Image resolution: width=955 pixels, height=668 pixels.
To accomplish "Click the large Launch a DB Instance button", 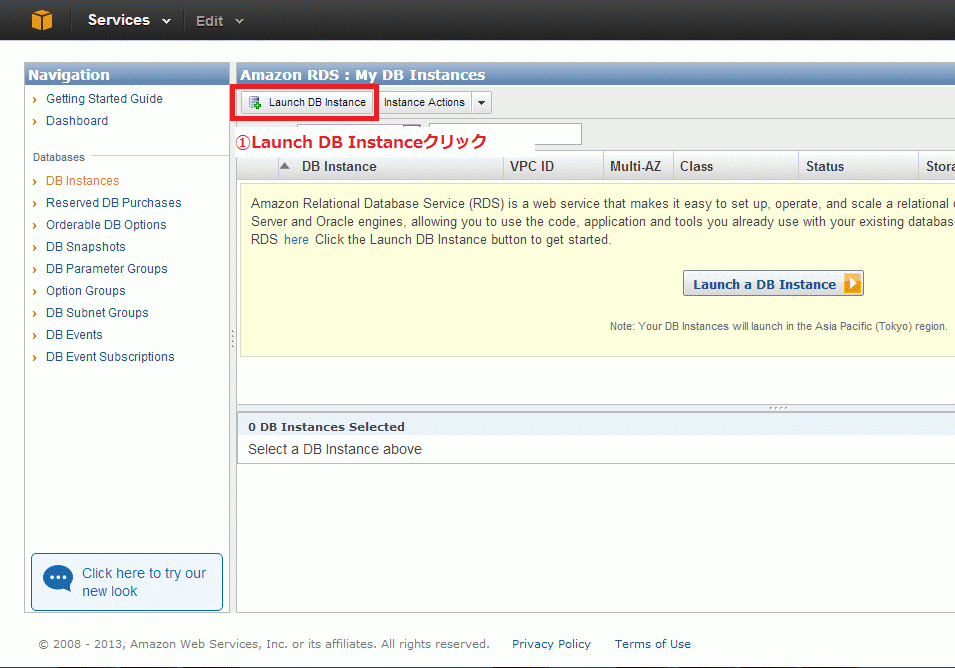I will [x=773, y=284].
